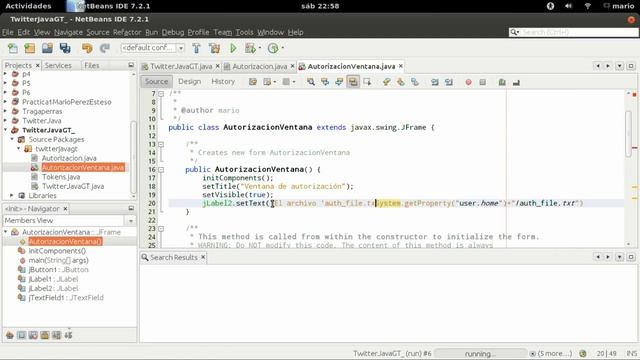Close the Search Results tab
The width and height of the screenshot is (640, 360).
pyautogui.click(x=203, y=258)
